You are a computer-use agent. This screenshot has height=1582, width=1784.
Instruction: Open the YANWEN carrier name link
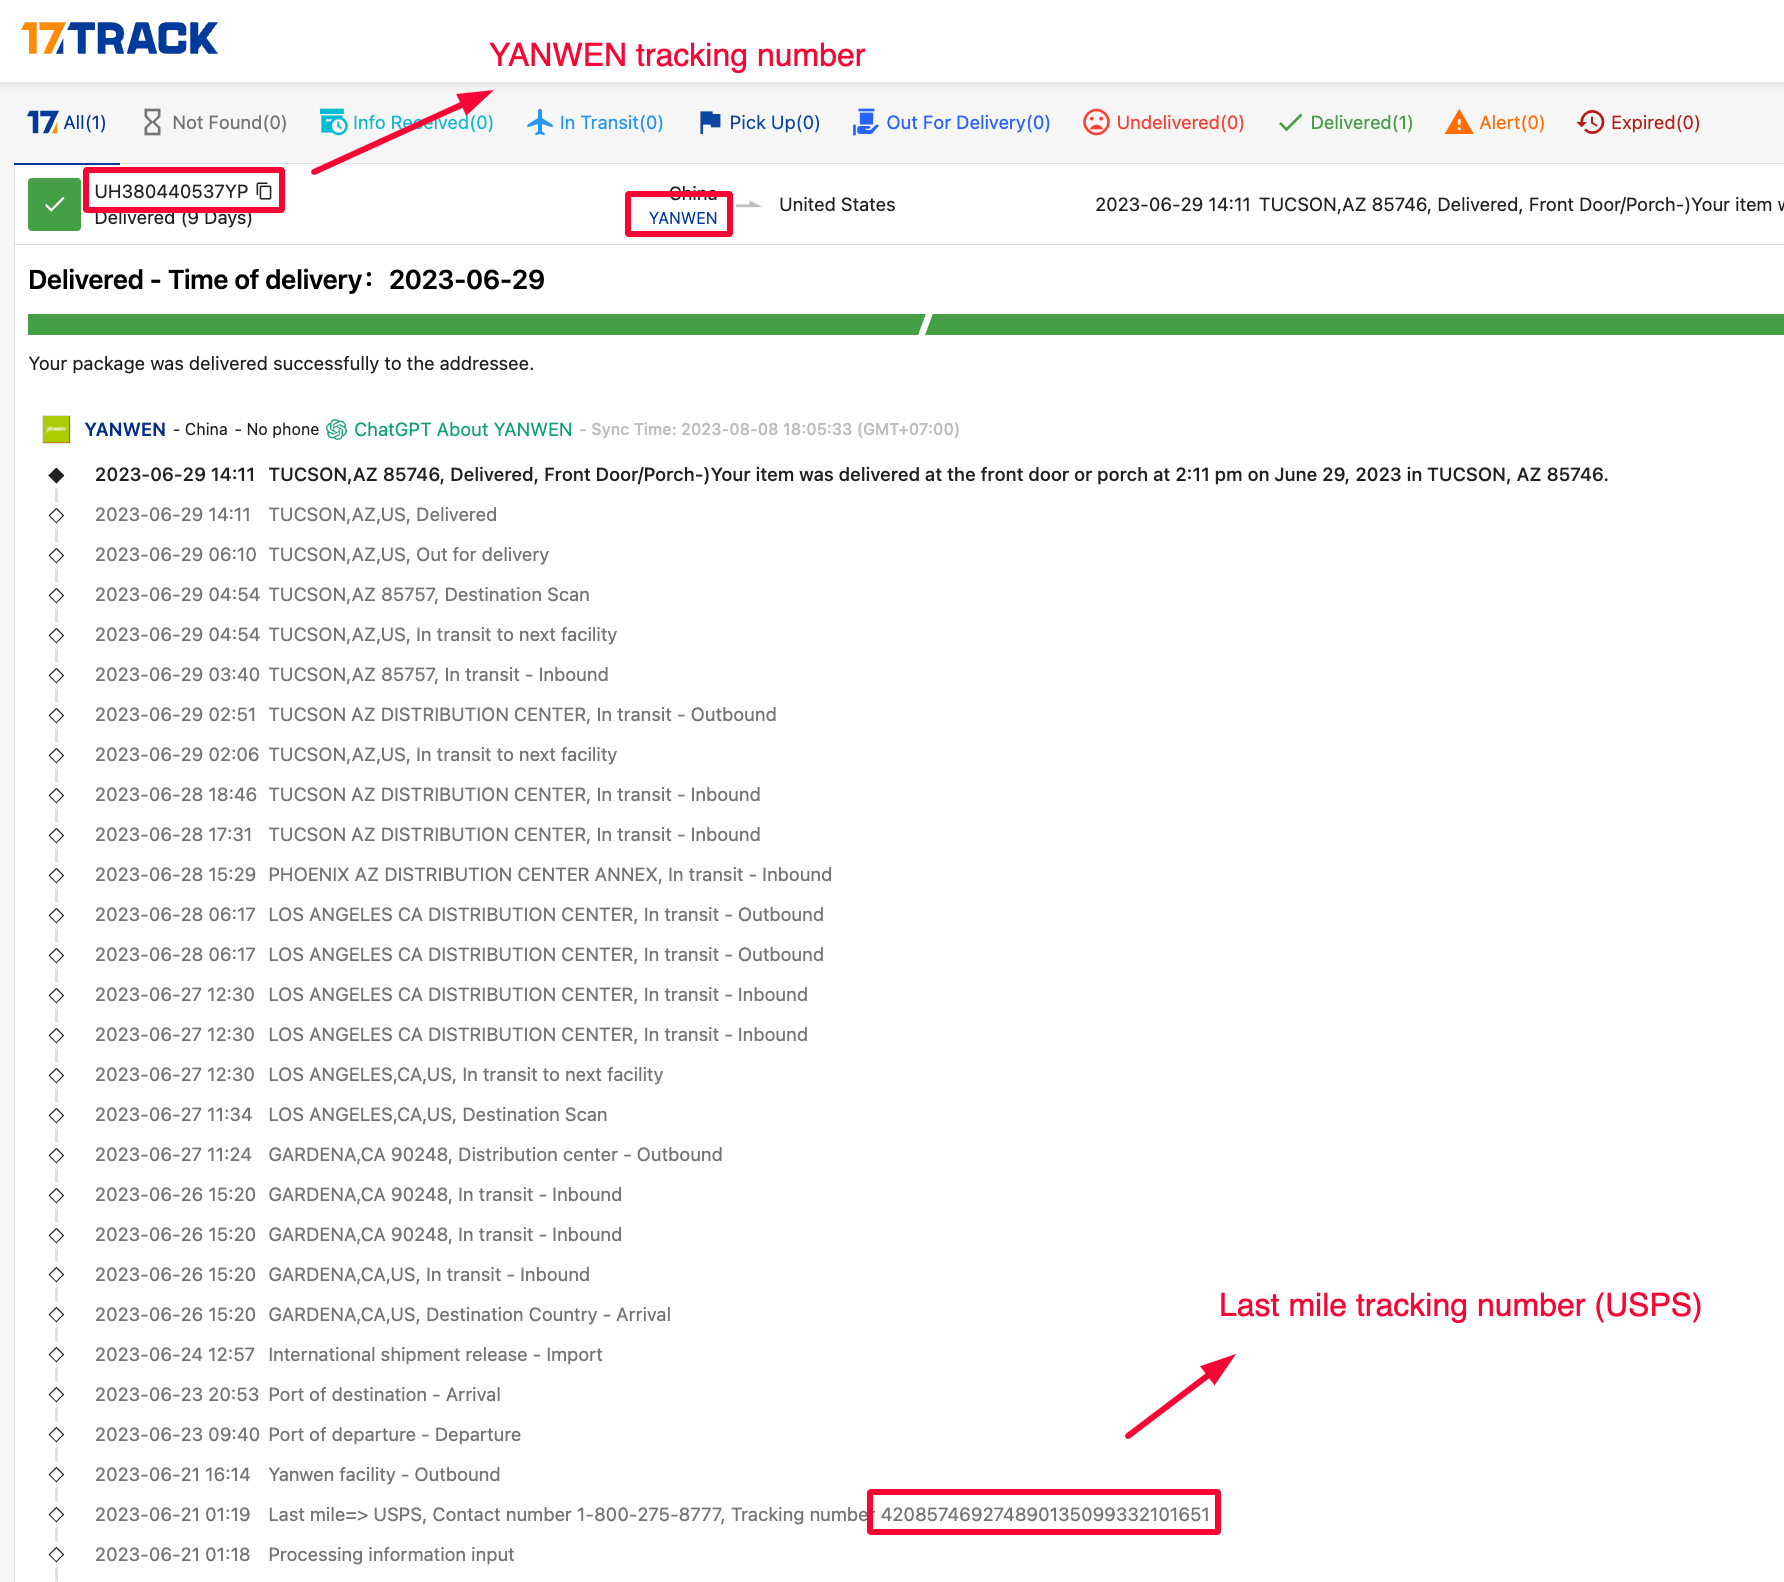point(125,429)
